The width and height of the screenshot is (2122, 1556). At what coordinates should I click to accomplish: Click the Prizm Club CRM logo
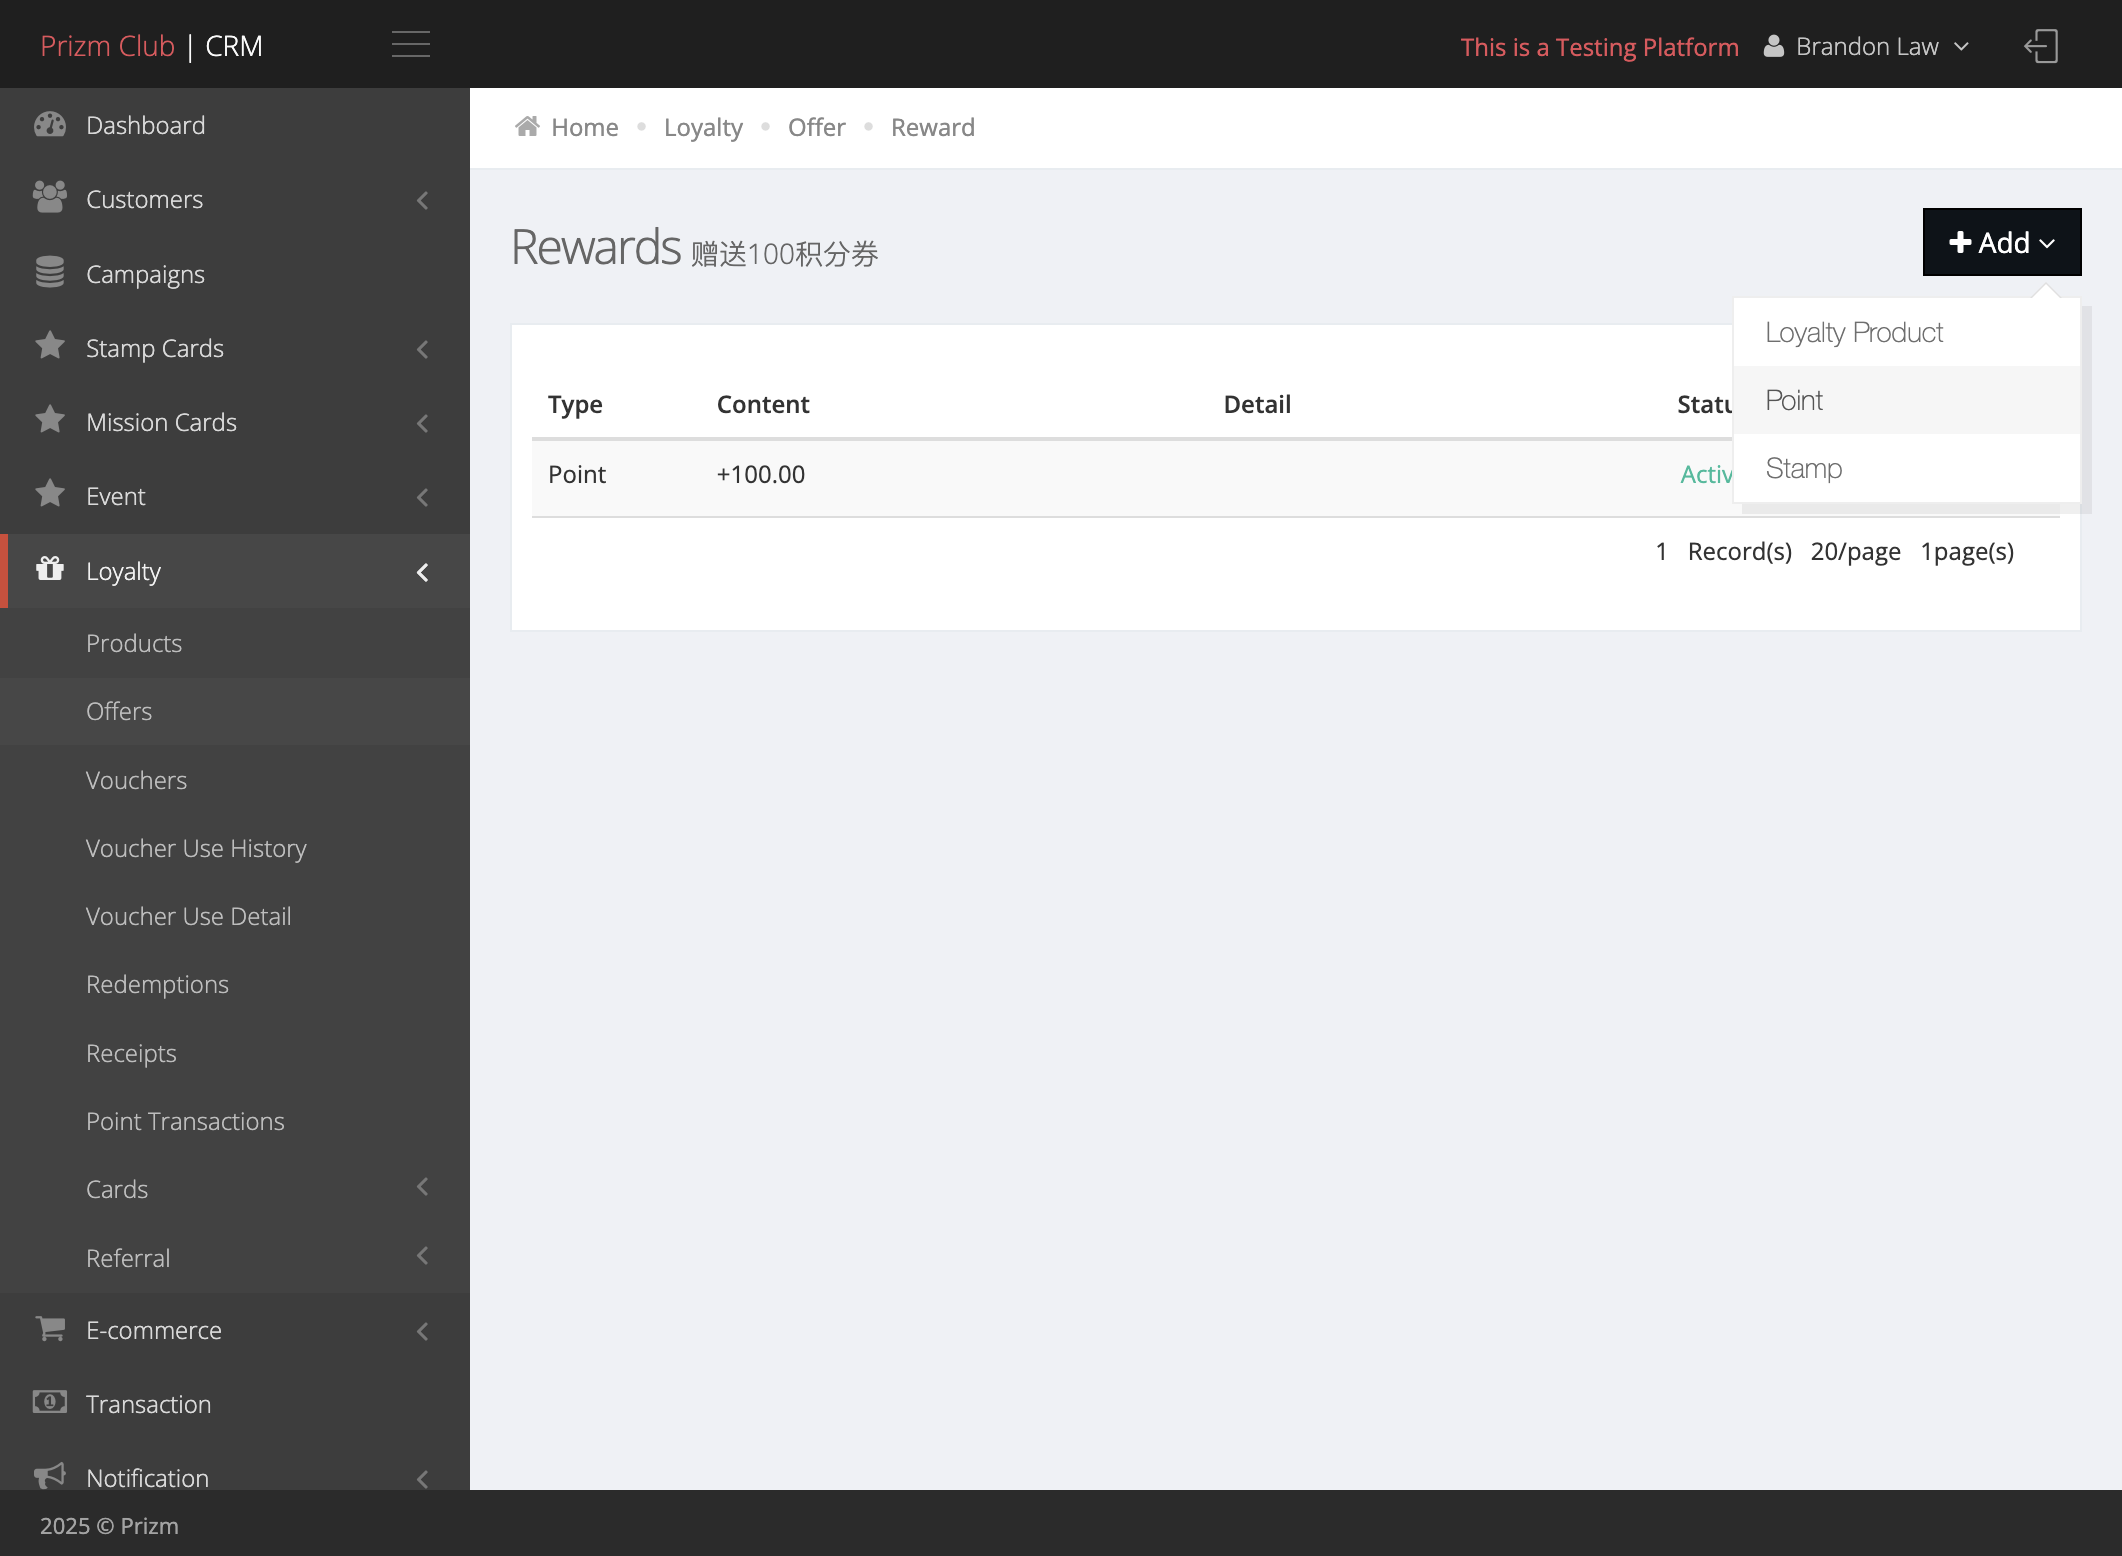[151, 46]
